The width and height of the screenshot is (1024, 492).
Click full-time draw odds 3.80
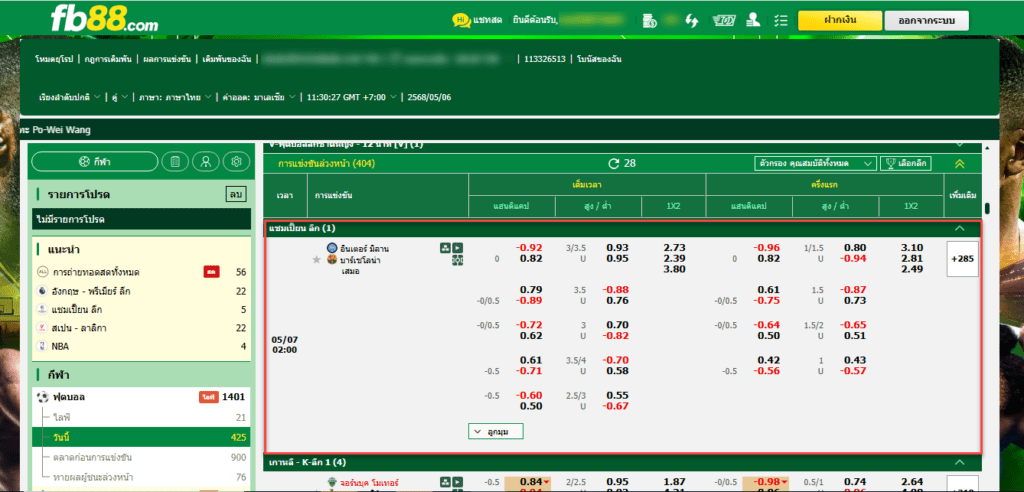point(674,270)
